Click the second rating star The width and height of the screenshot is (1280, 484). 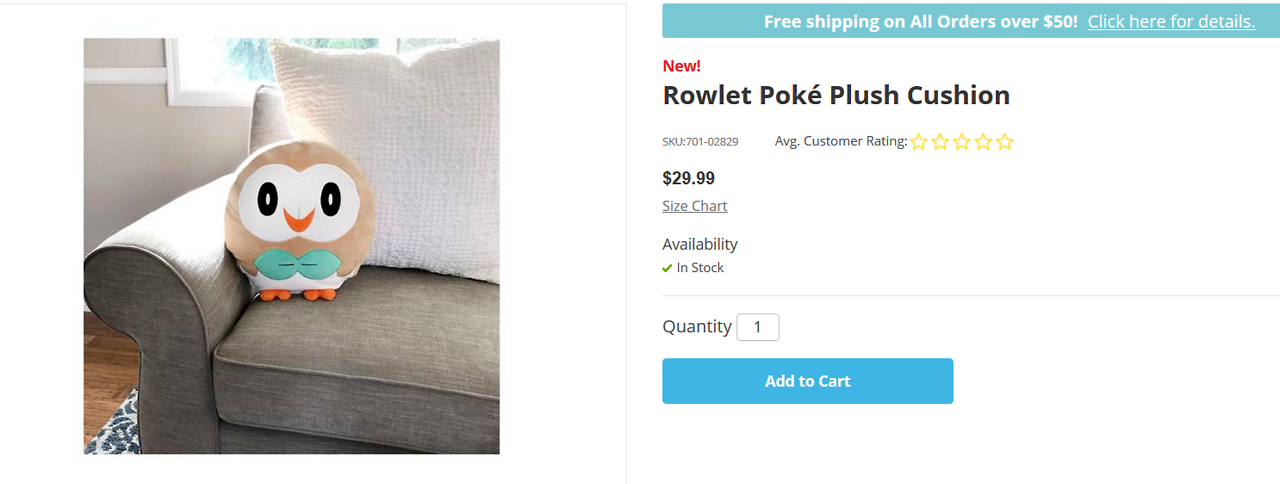point(940,142)
